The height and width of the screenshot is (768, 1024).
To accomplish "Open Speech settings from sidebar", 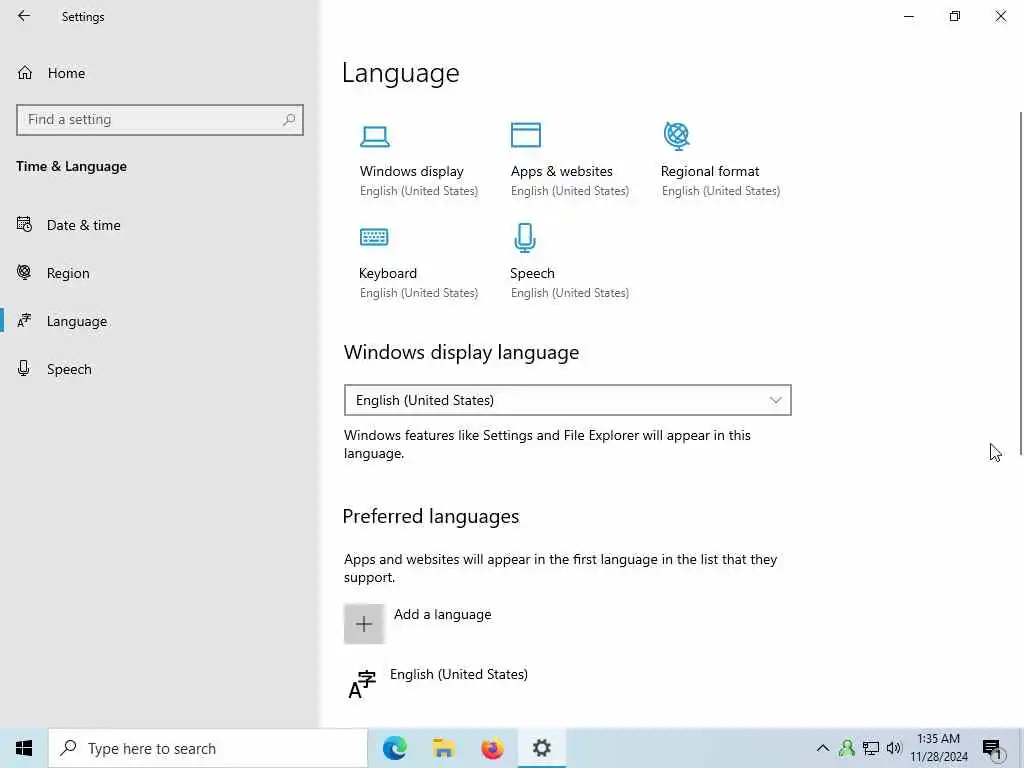I will 69,370.
